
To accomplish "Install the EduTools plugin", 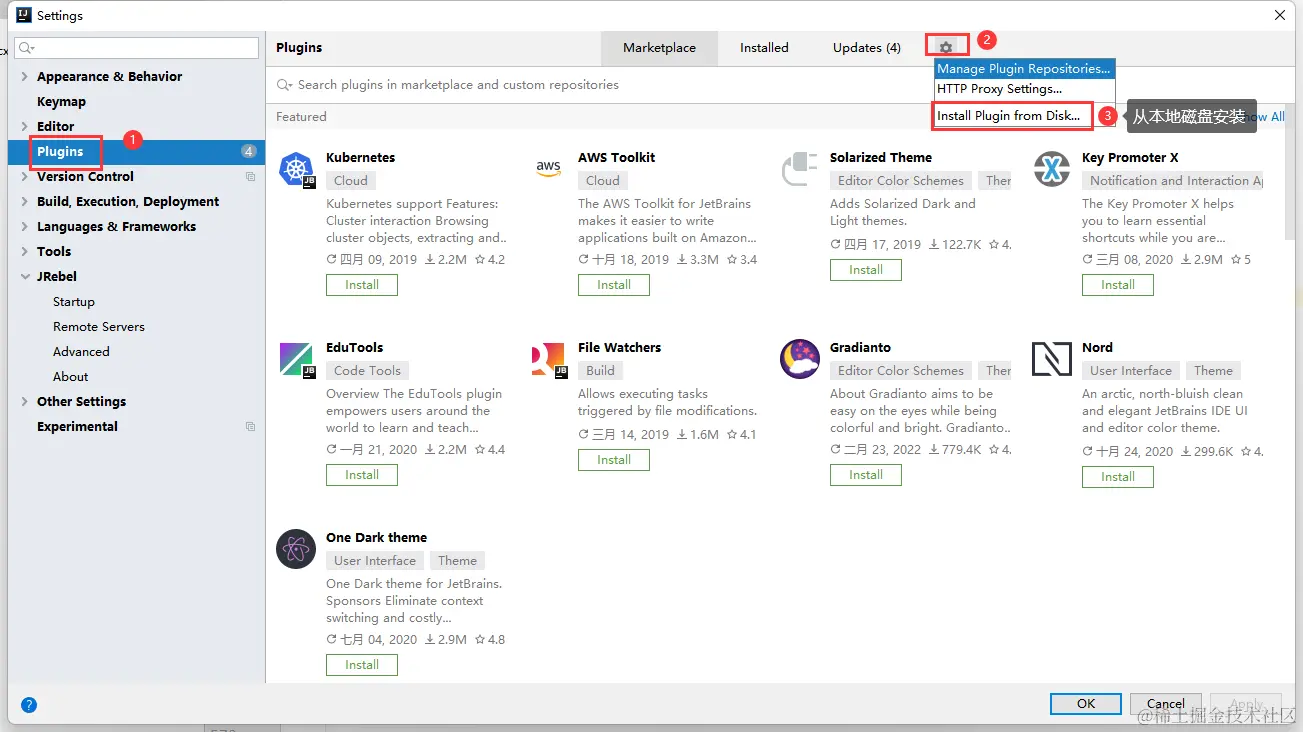I will coord(362,475).
